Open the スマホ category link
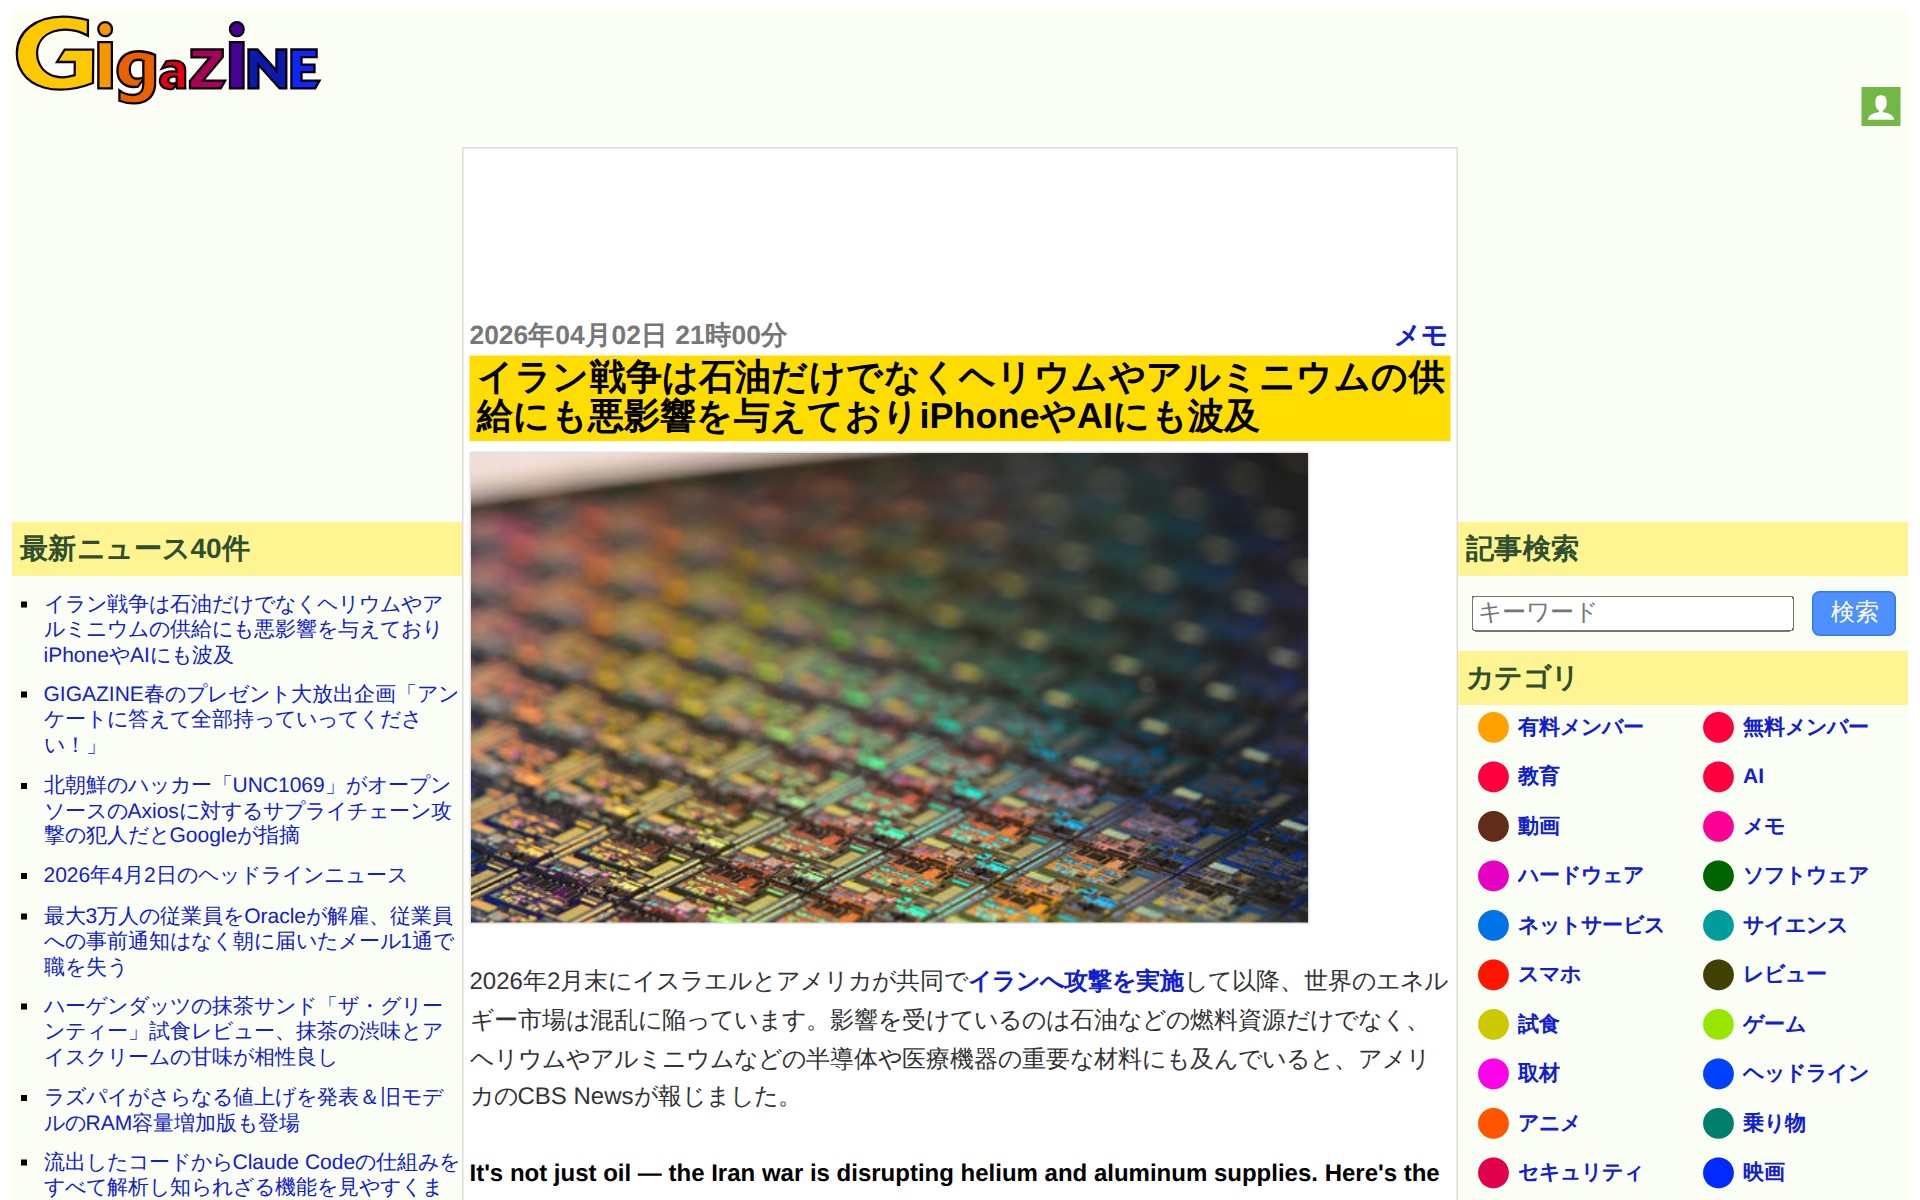 pyautogui.click(x=1549, y=974)
